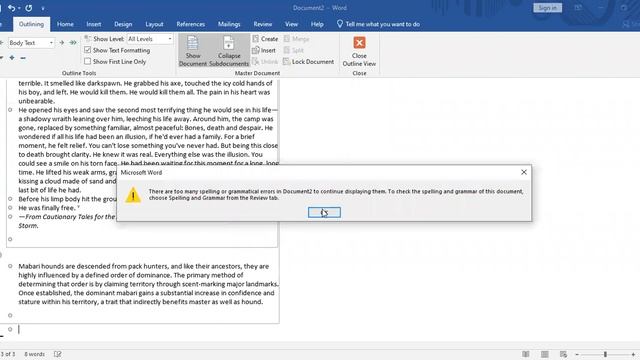This screenshot has height=360, width=640.
Task: Open the Mailings tab
Action: (229, 24)
